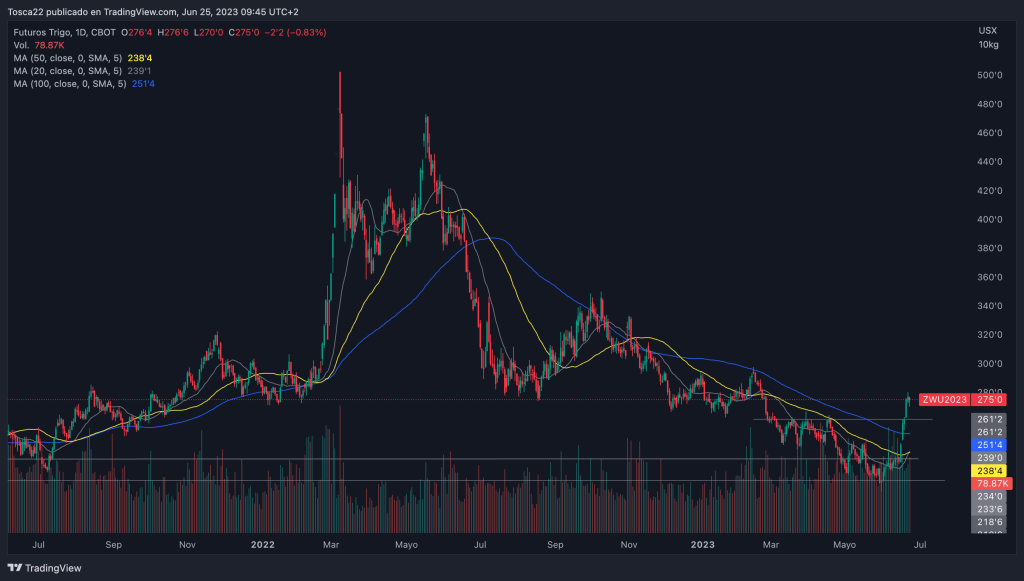Viewport: 1024px width, 581px height.
Task: Click the red 78.87K volume axis tag
Action: click(989, 483)
